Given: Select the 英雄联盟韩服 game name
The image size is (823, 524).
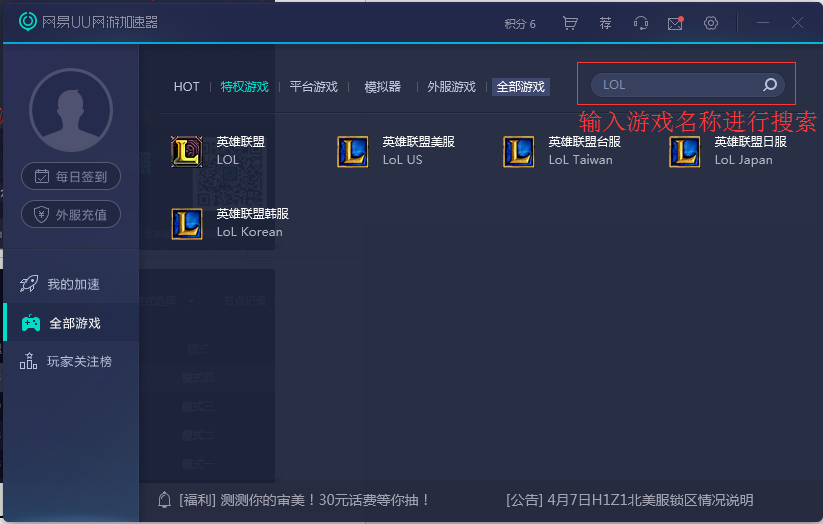Looking at the screenshot, I should (252, 214).
